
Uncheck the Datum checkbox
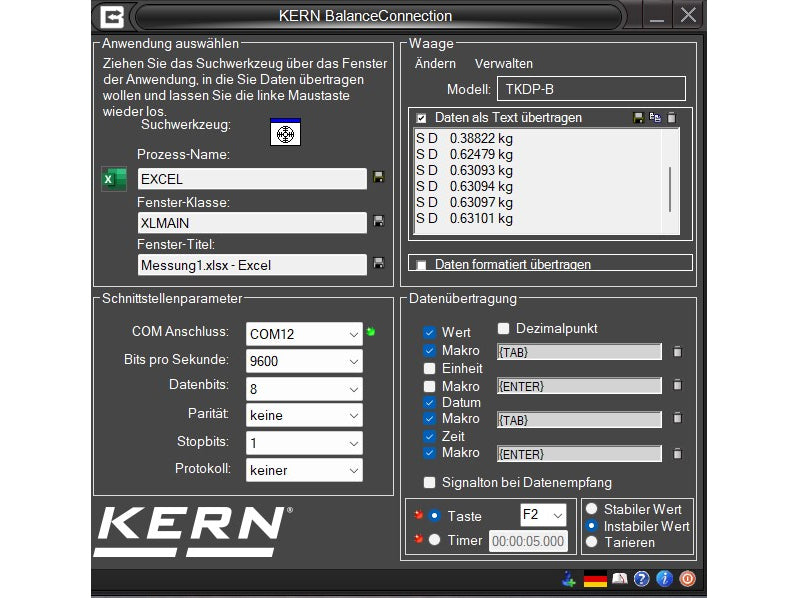[x=430, y=403]
